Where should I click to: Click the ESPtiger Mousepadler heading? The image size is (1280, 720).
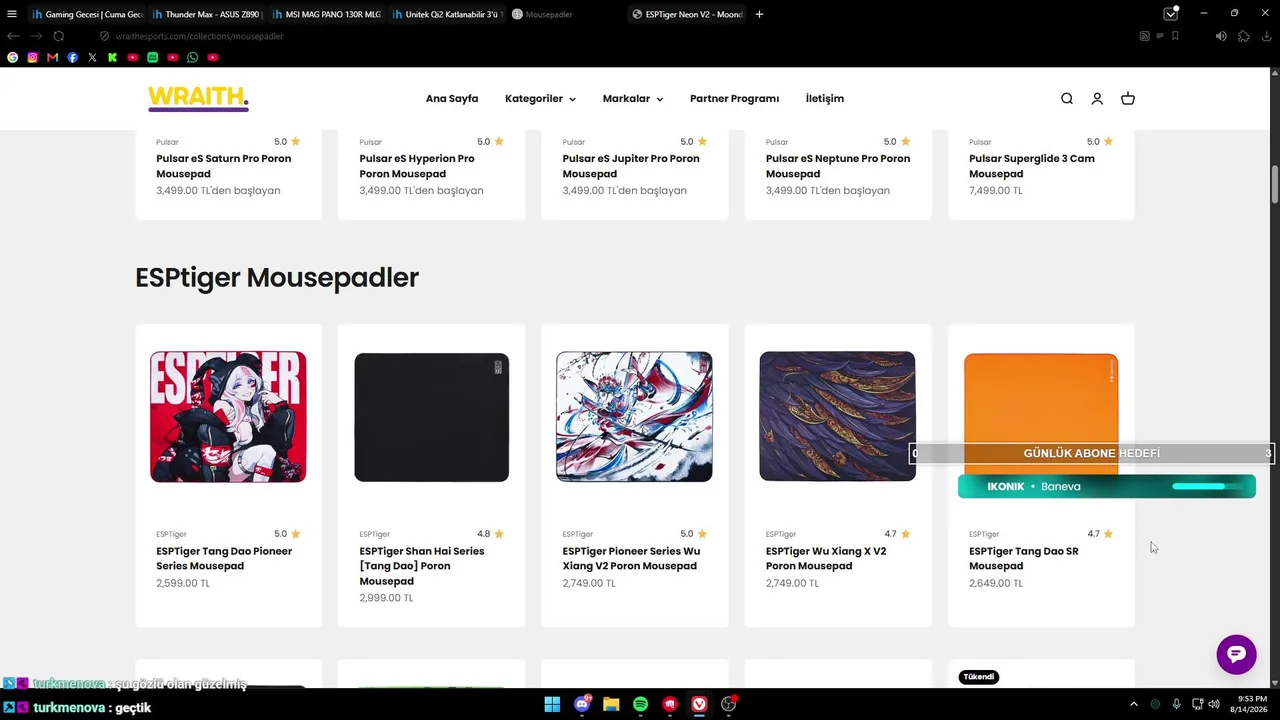tap(277, 277)
